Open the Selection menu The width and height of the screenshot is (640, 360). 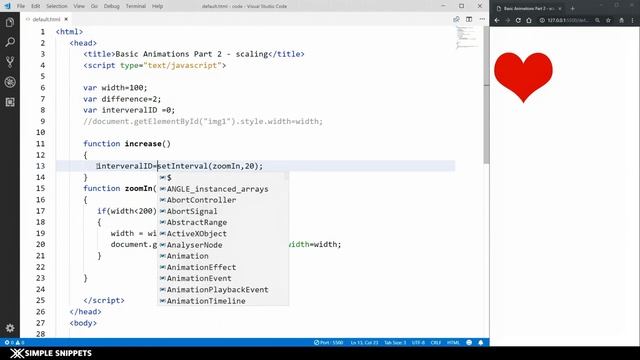coord(56,6)
